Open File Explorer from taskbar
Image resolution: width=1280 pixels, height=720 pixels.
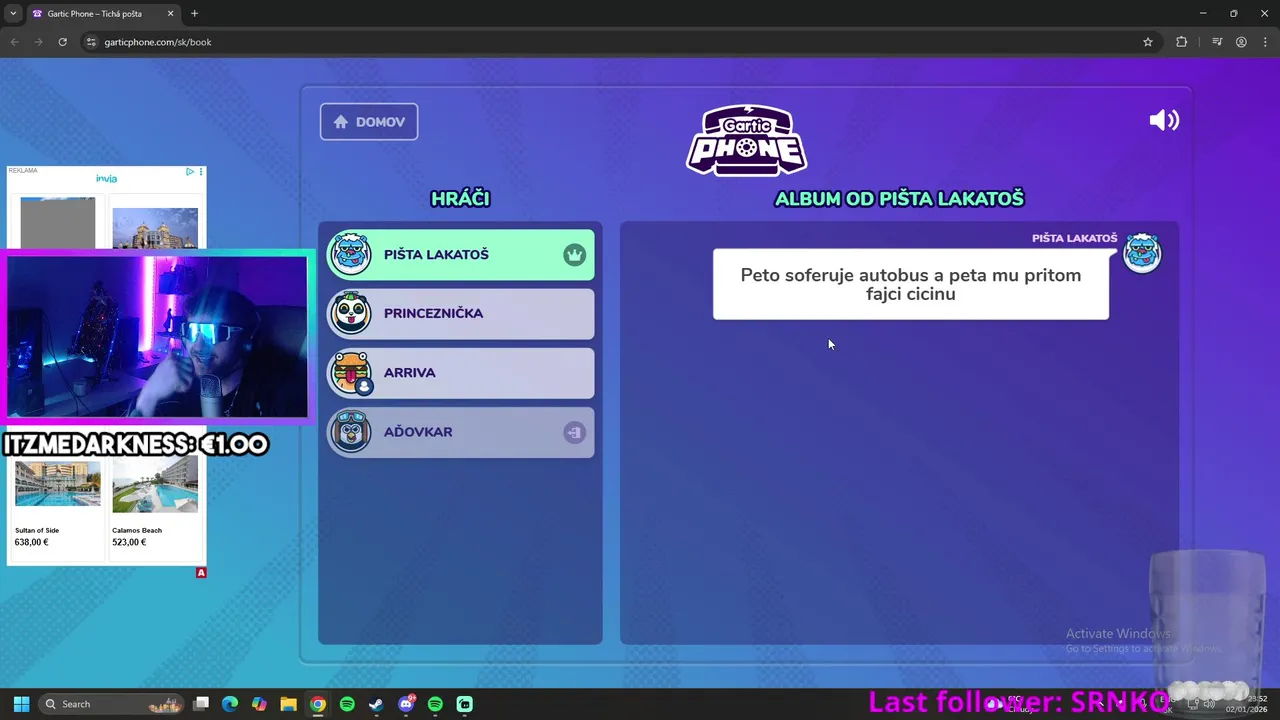click(x=288, y=704)
